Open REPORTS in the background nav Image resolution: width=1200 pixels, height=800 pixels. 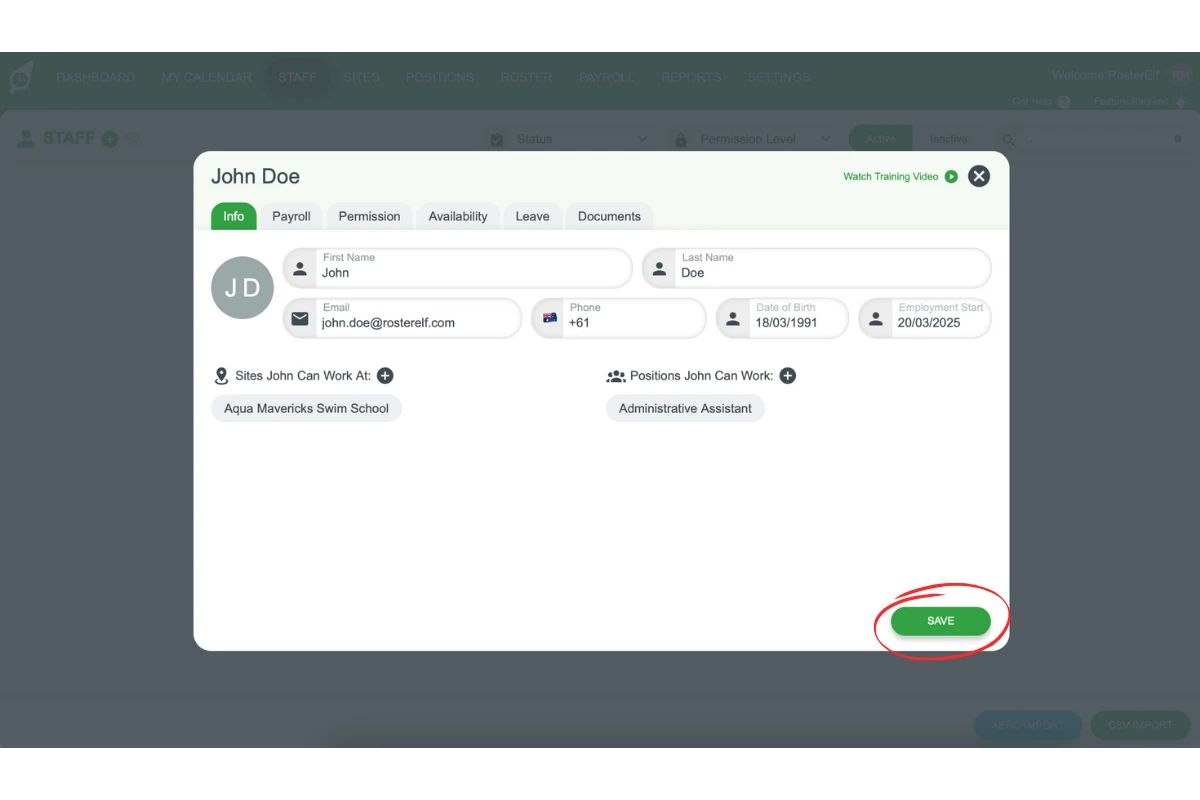click(x=691, y=77)
